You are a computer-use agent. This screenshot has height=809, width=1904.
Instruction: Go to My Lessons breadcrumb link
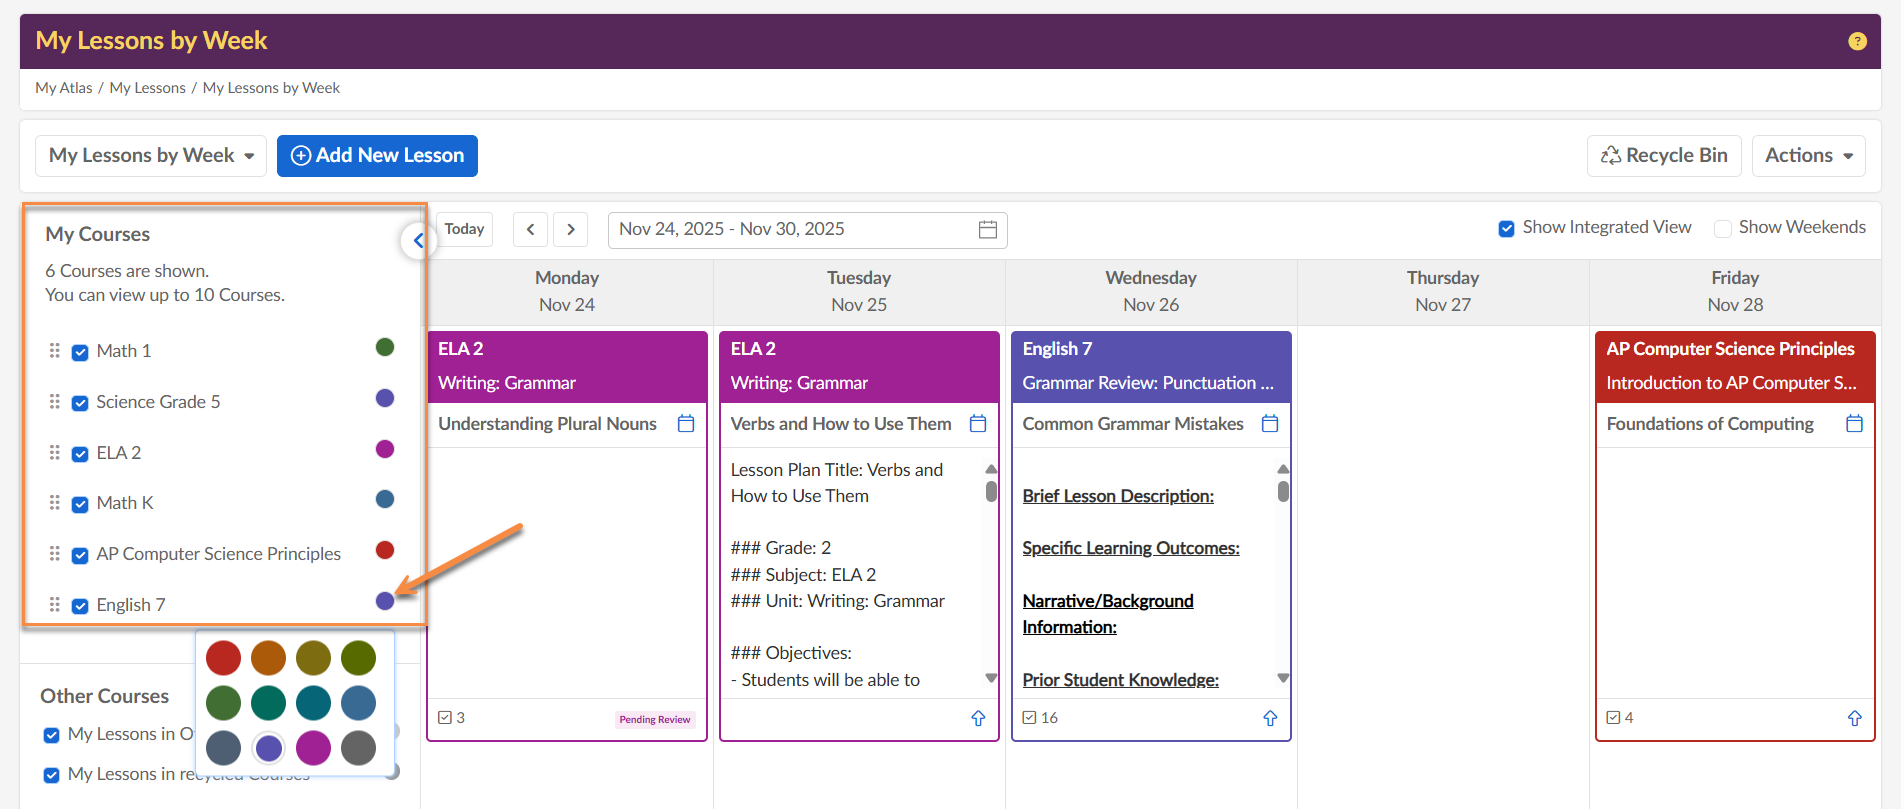(147, 88)
